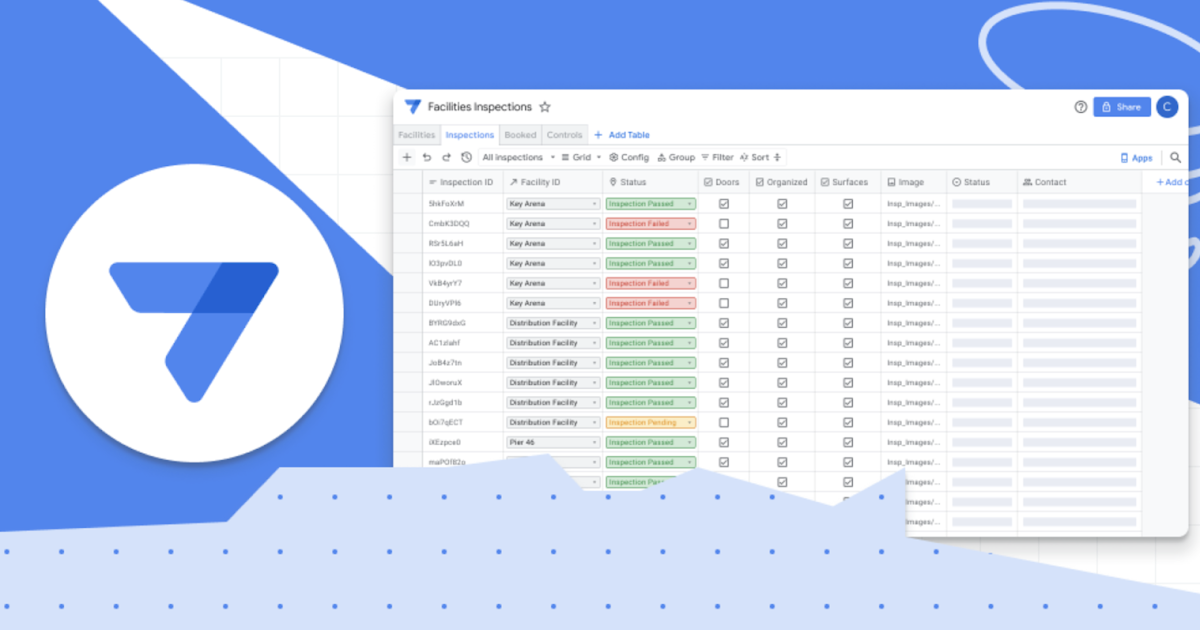Open Facility ID dropdown for row rJzGgd1b

pyautogui.click(x=552, y=402)
